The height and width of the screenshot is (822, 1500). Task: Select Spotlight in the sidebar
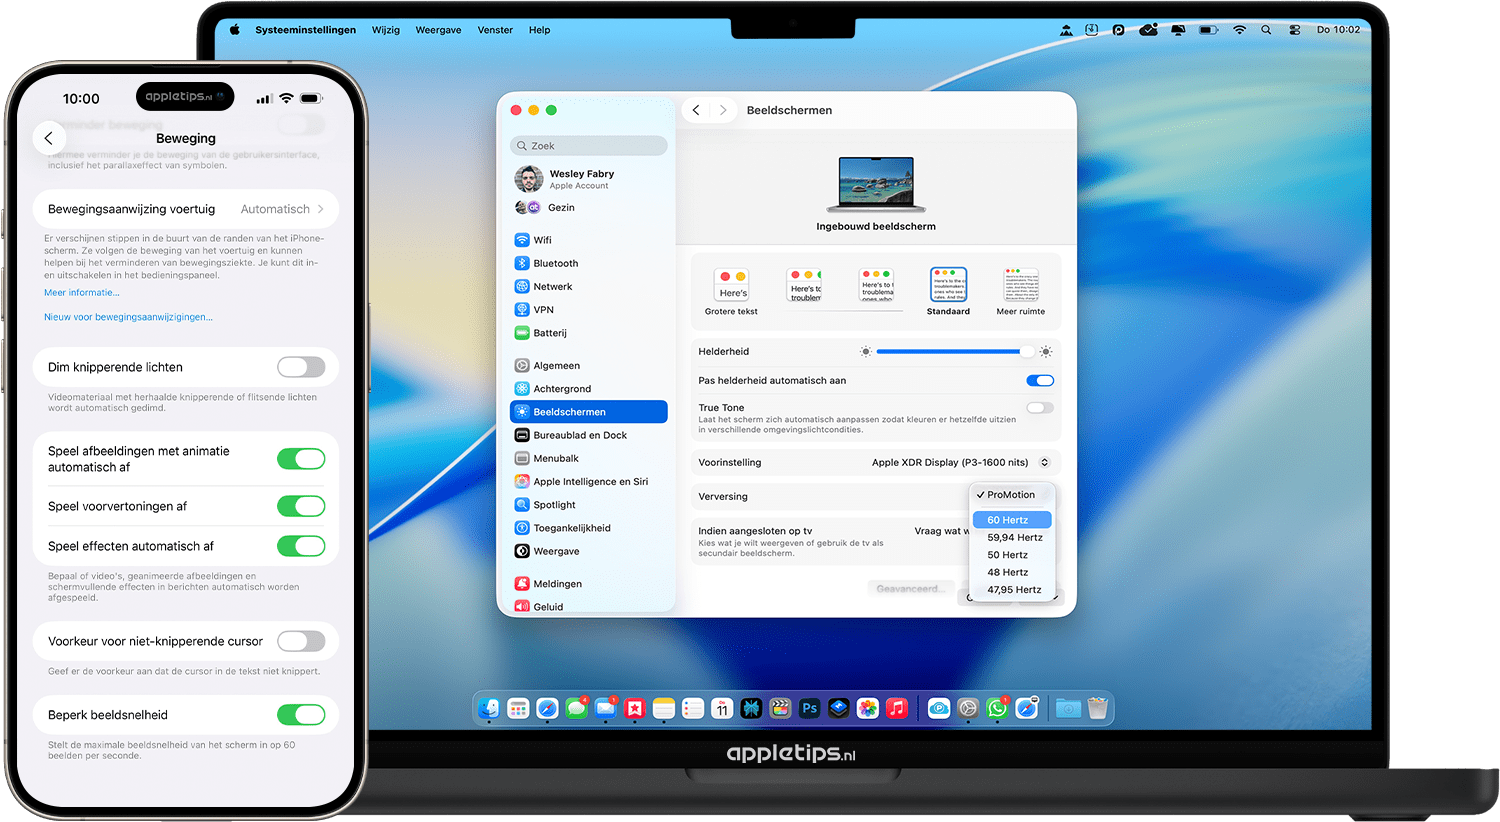point(588,504)
